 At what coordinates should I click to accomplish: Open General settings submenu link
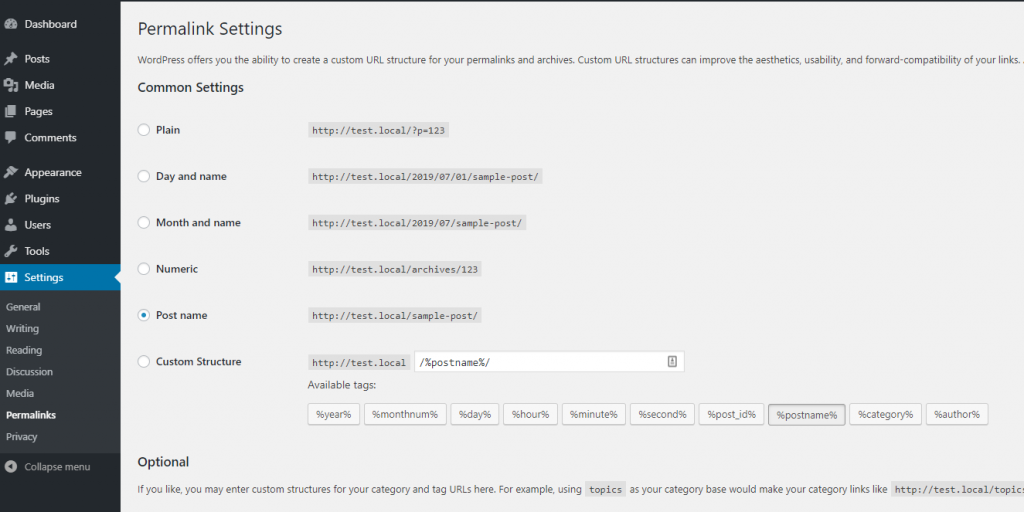click(23, 307)
